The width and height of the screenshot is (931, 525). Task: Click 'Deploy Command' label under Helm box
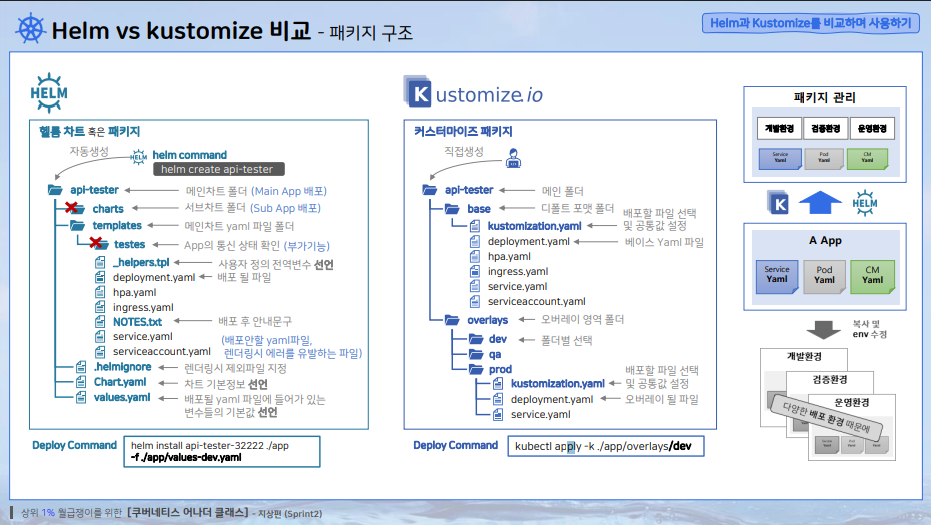[x=74, y=445]
